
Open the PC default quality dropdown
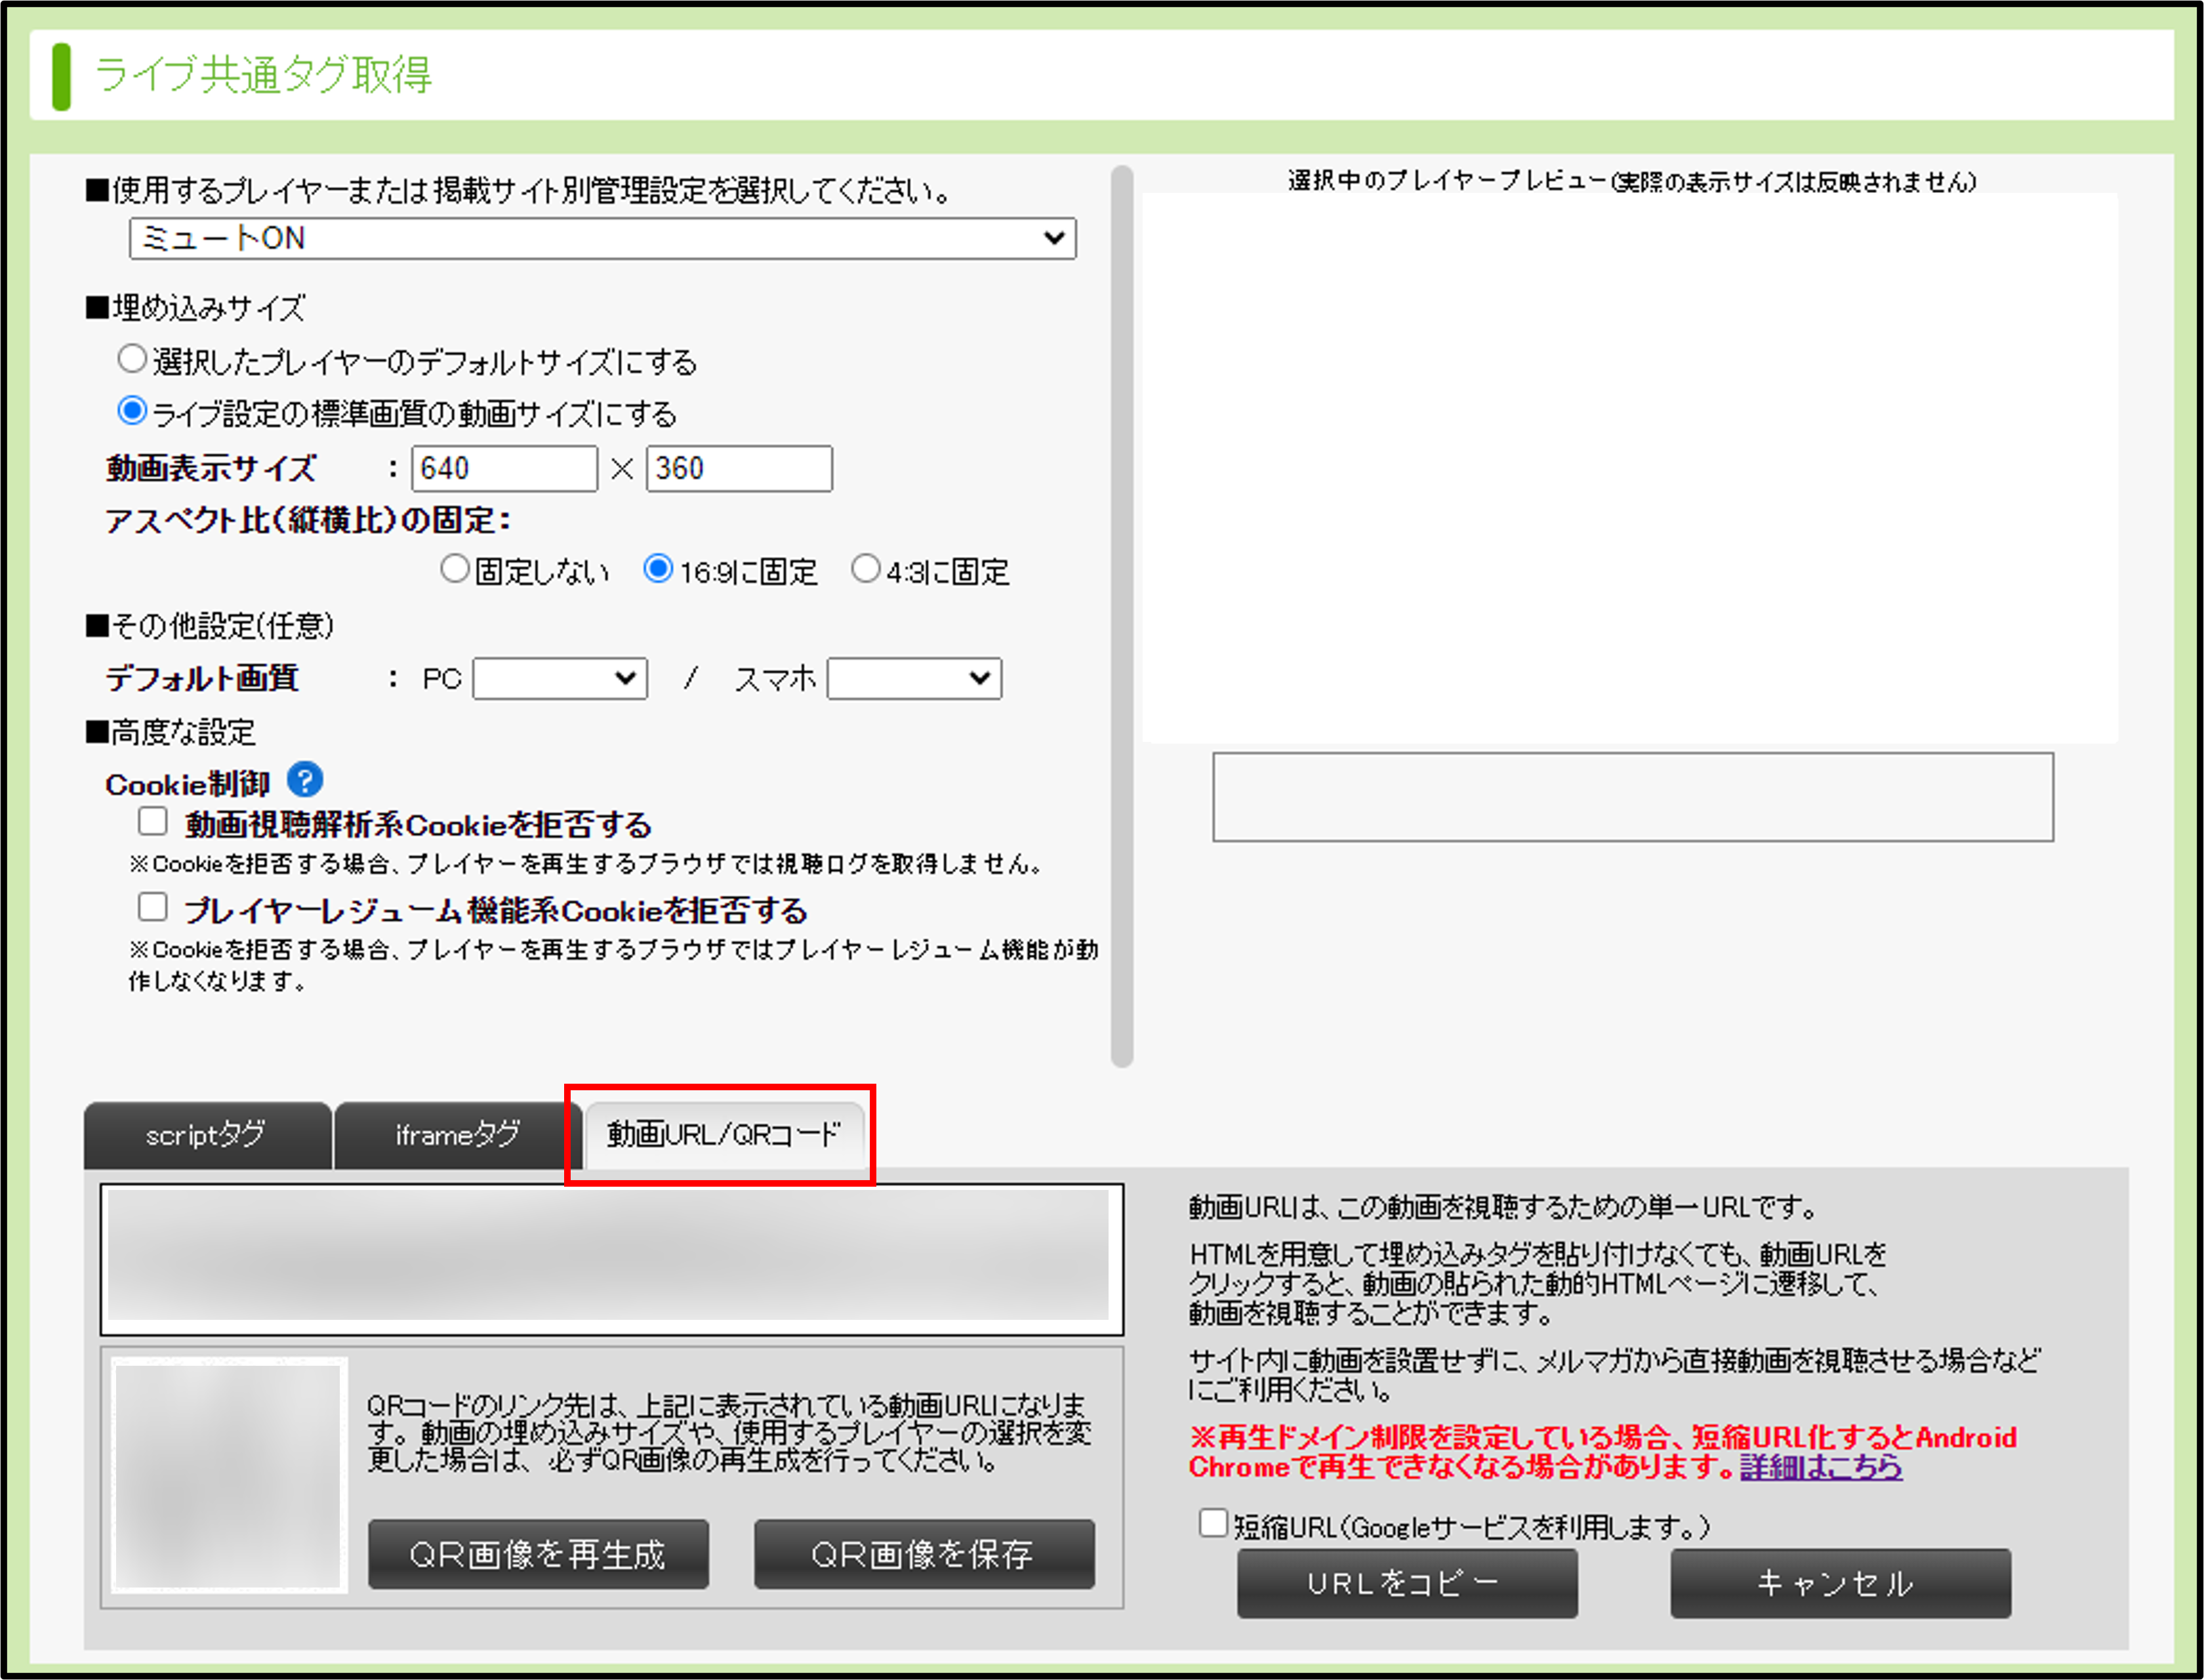click(560, 678)
